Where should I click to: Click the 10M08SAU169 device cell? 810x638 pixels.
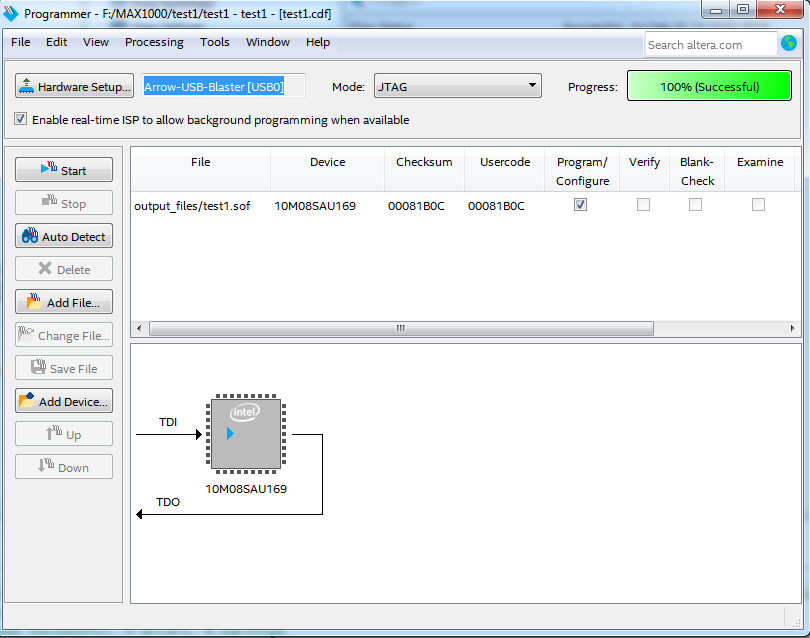[315, 206]
